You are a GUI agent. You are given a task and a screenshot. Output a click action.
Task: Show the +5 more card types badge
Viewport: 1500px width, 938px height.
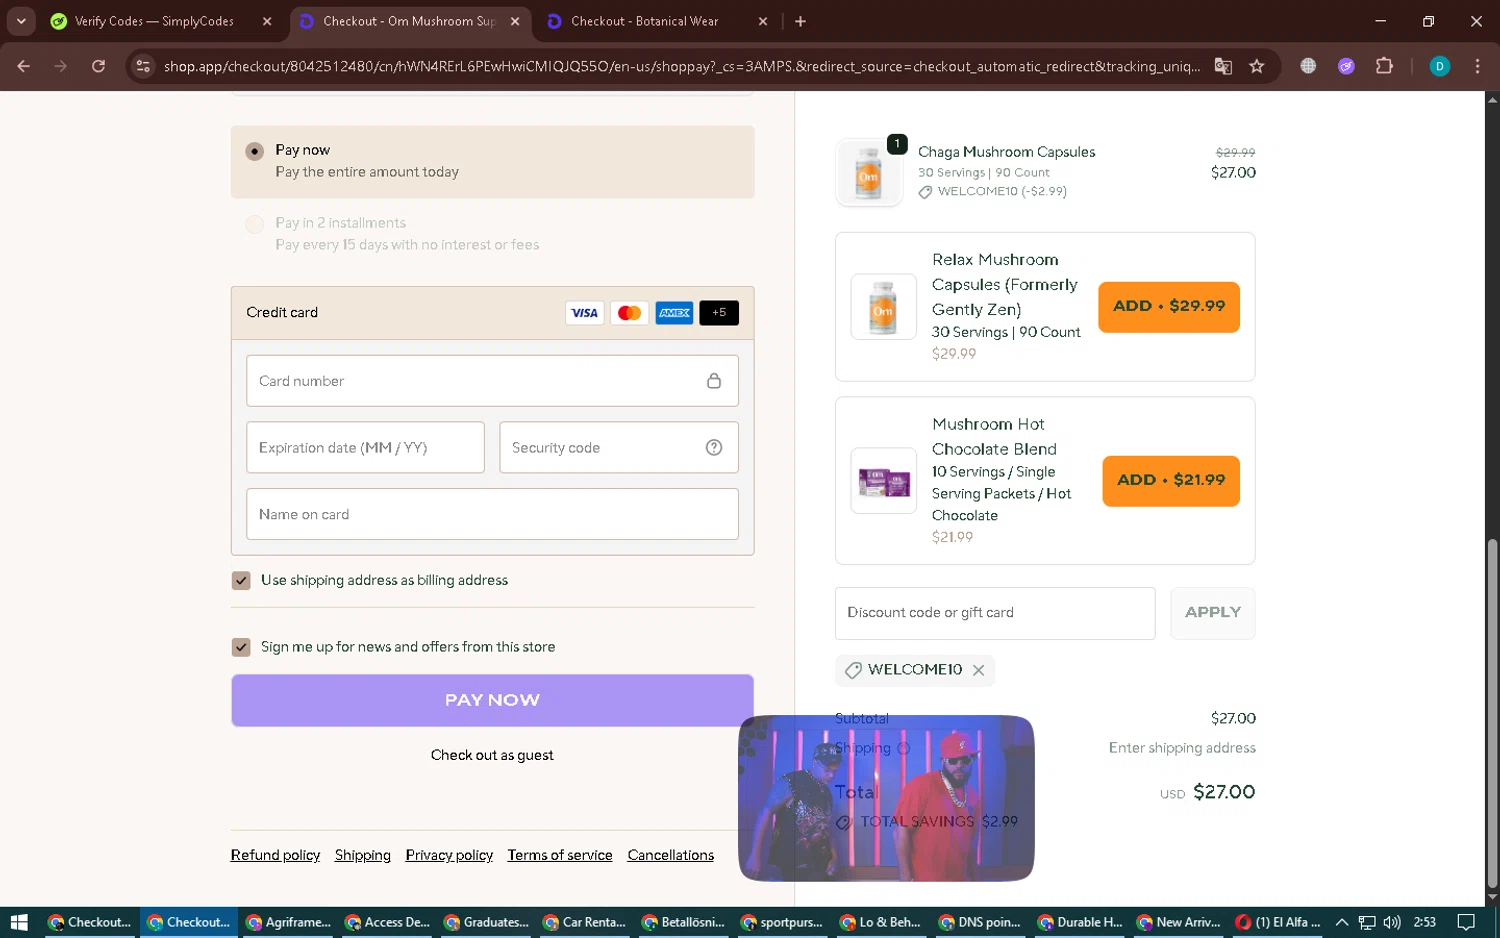pos(719,313)
